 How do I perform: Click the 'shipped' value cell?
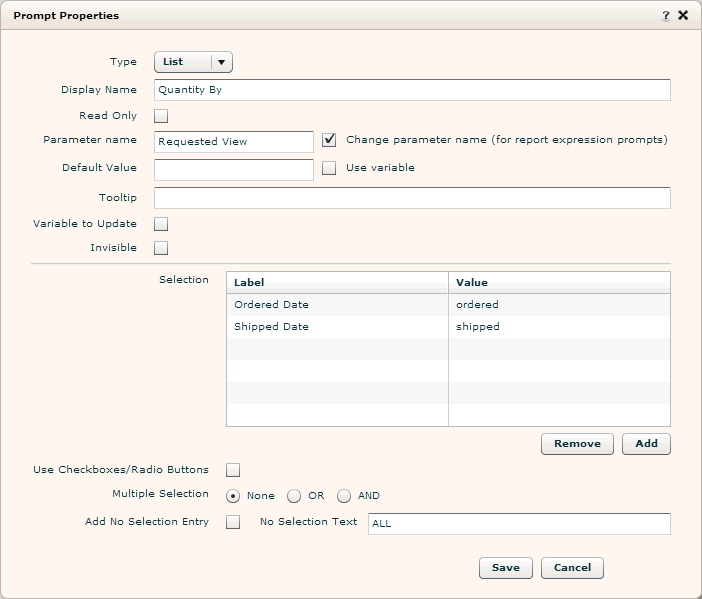click(x=559, y=327)
